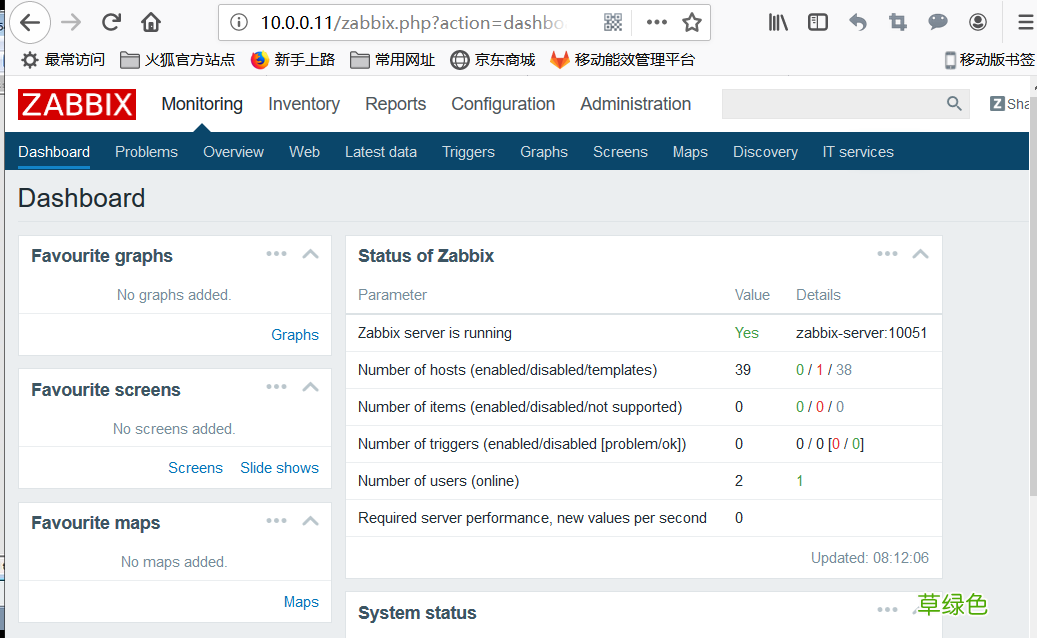Click the search magnifier icon
This screenshot has height=638, width=1037.
[953, 103]
